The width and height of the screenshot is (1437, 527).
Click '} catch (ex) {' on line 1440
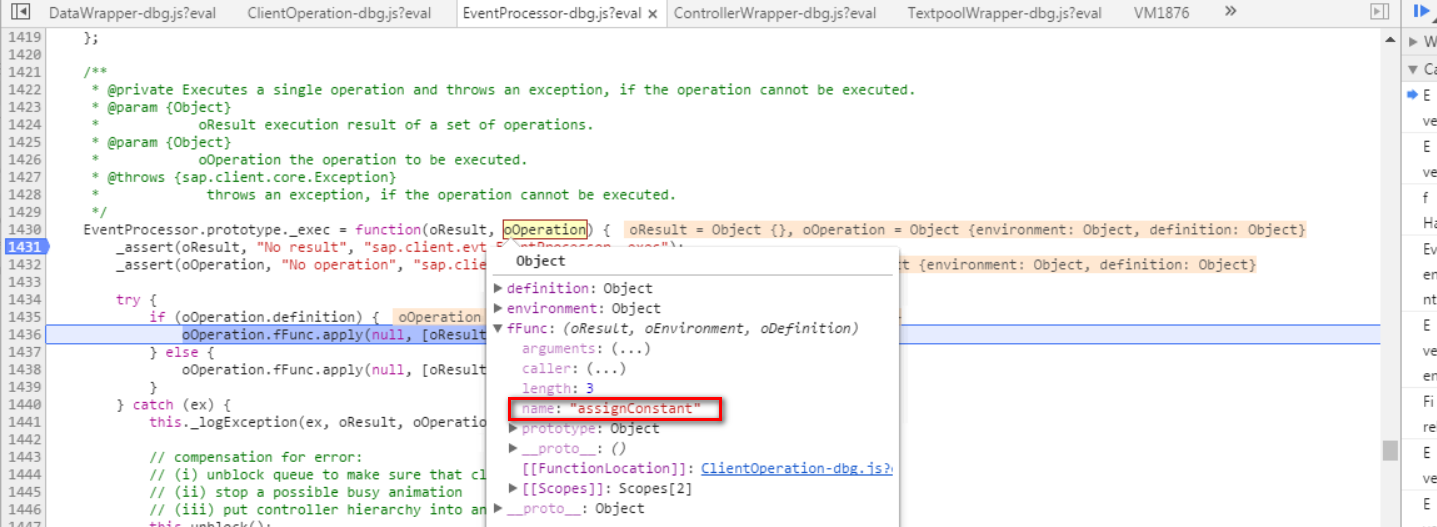coord(173,405)
